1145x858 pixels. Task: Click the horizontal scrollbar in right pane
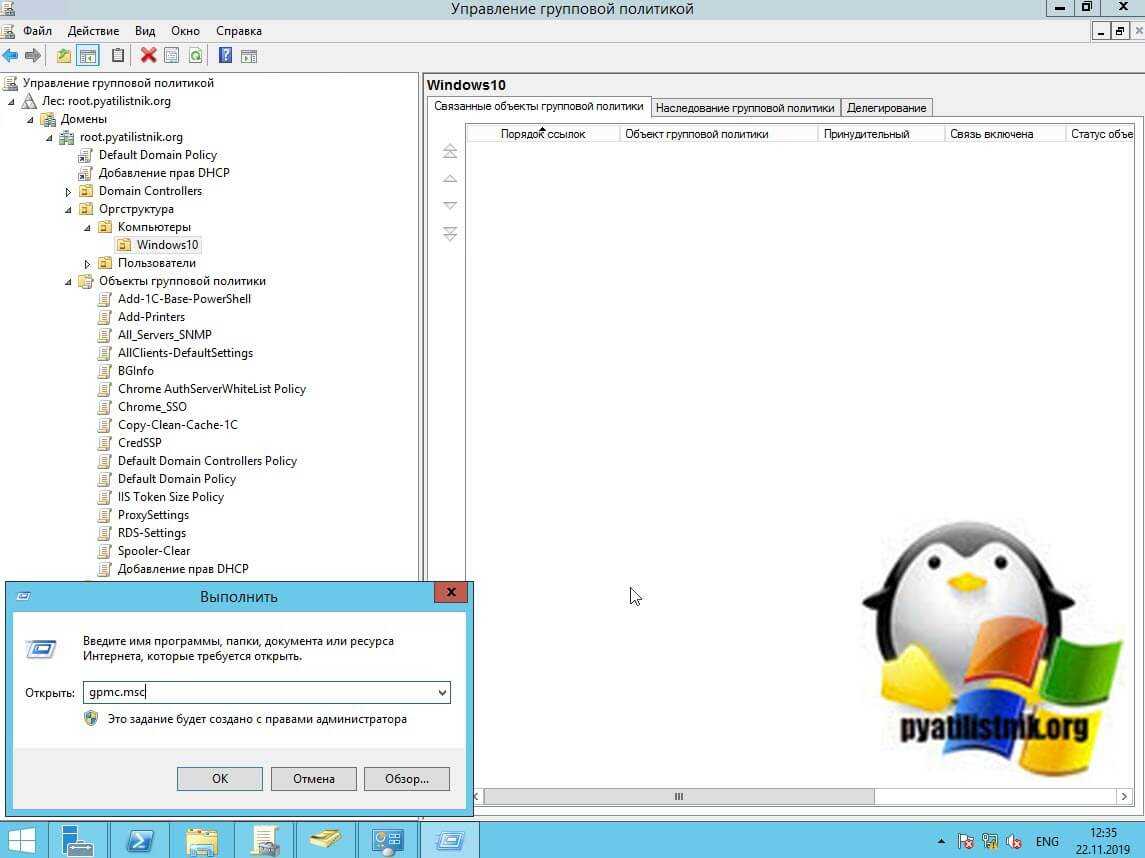pos(678,797)
